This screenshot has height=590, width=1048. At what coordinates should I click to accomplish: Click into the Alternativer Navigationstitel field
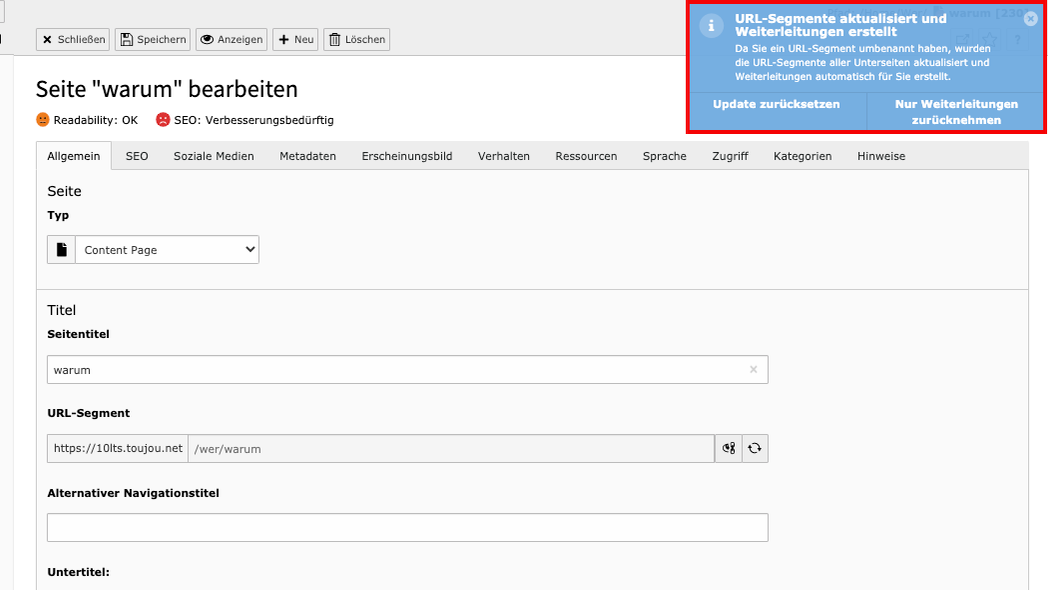[x=407, y=528]
